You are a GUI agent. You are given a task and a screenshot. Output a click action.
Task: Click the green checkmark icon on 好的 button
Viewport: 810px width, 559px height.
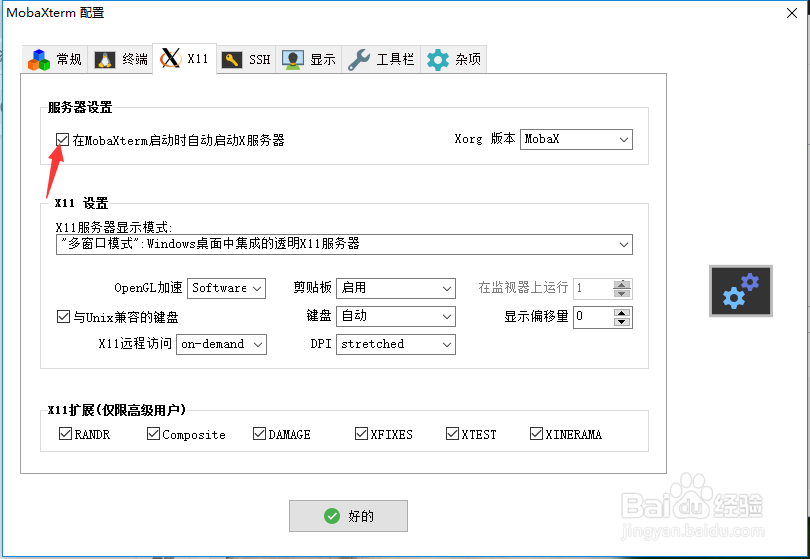click(x=332, y=516)
